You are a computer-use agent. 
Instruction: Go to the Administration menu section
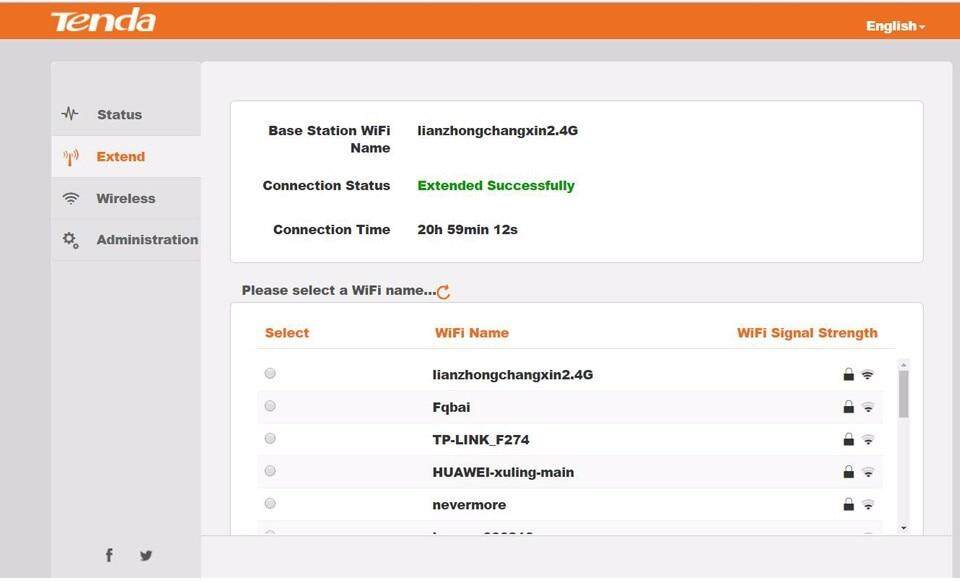(146, 240)
